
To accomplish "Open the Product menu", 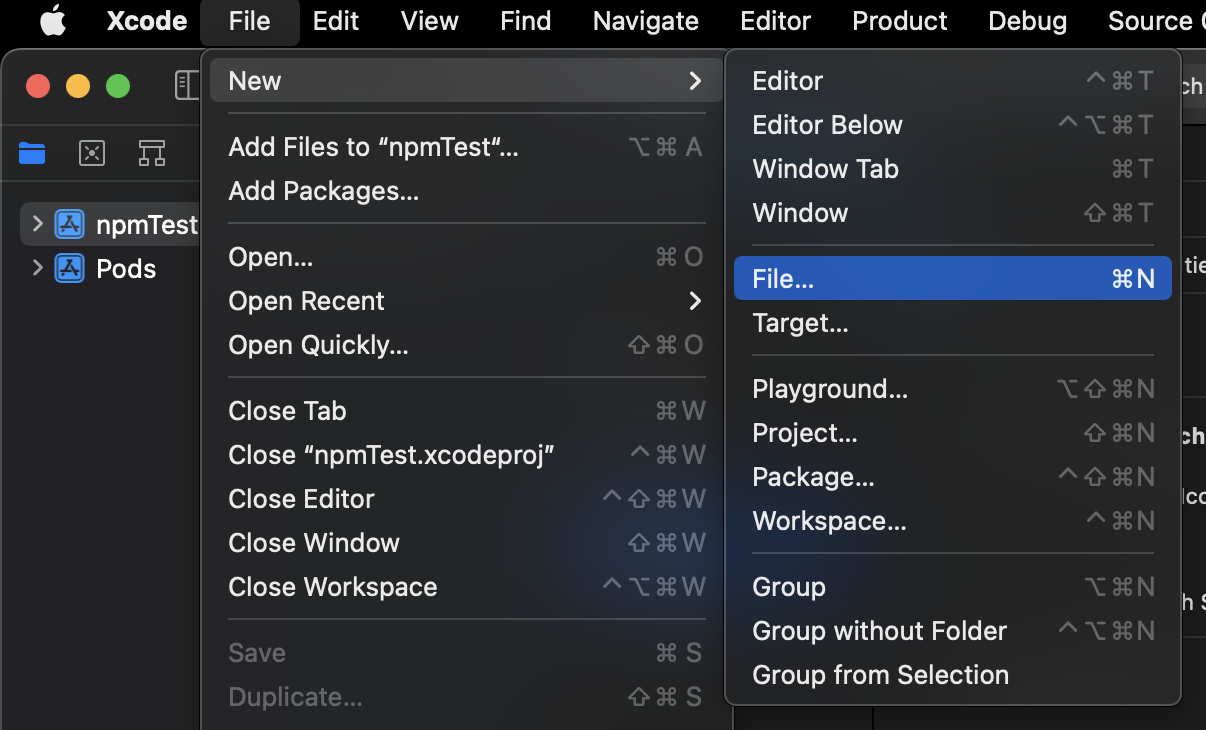I will coord(900,21).
